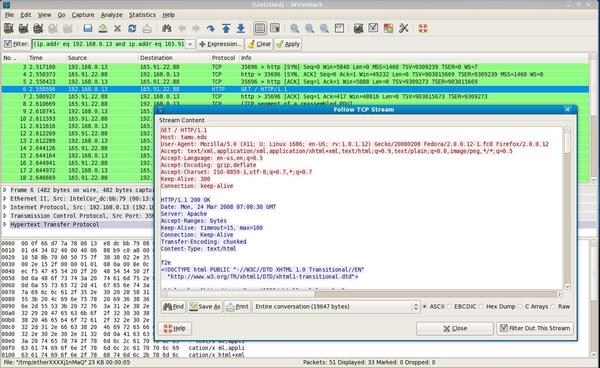
Task: Open Capture menu
Action: click(x=83, y=15)
